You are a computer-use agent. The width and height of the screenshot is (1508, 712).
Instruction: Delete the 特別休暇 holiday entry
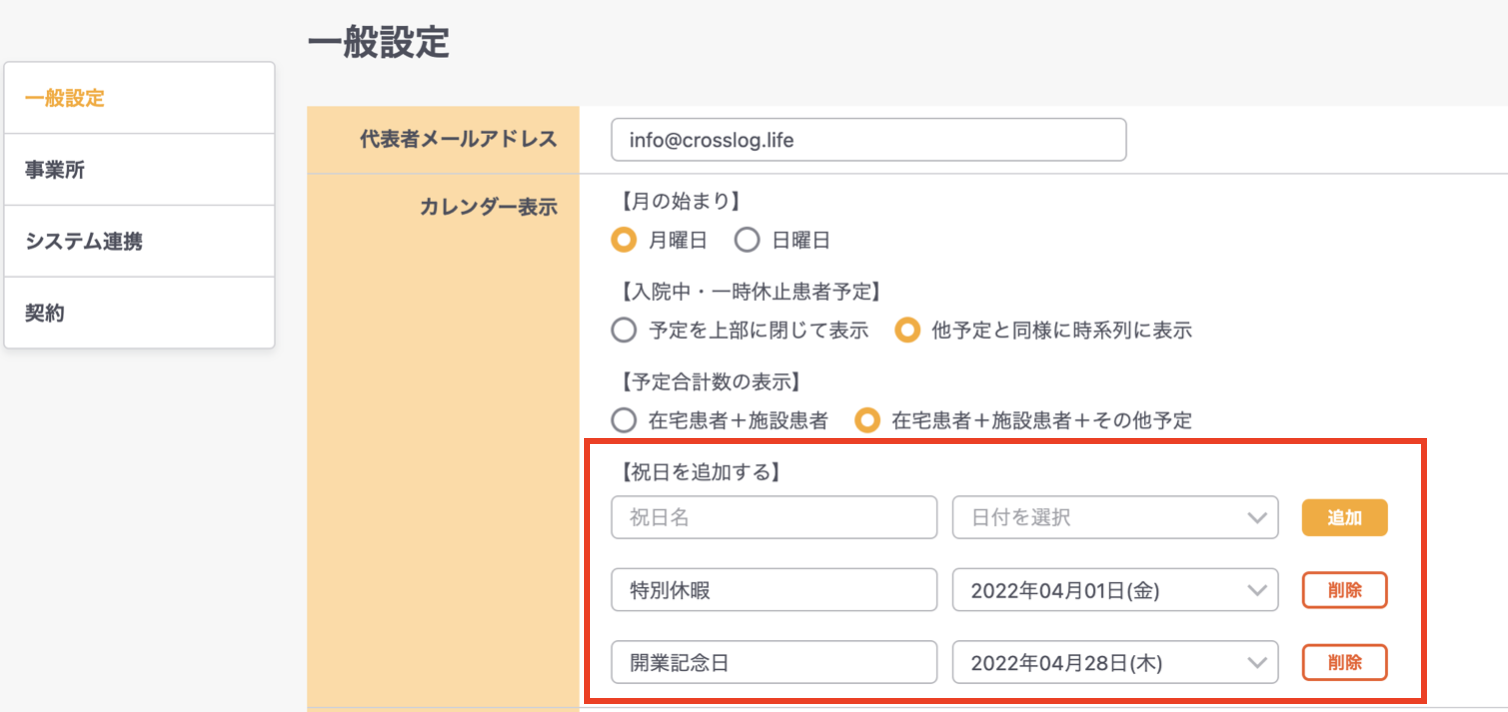click(1344, 590)
